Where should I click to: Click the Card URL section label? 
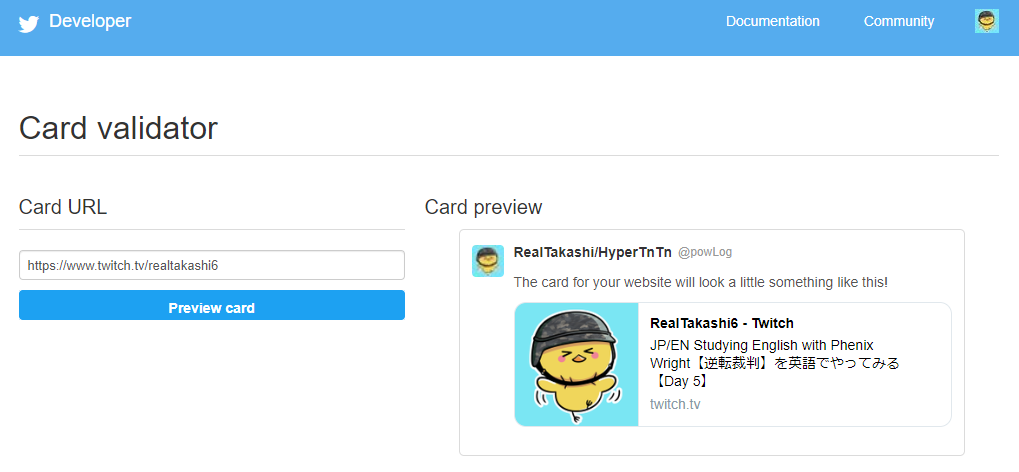[63, 207]
